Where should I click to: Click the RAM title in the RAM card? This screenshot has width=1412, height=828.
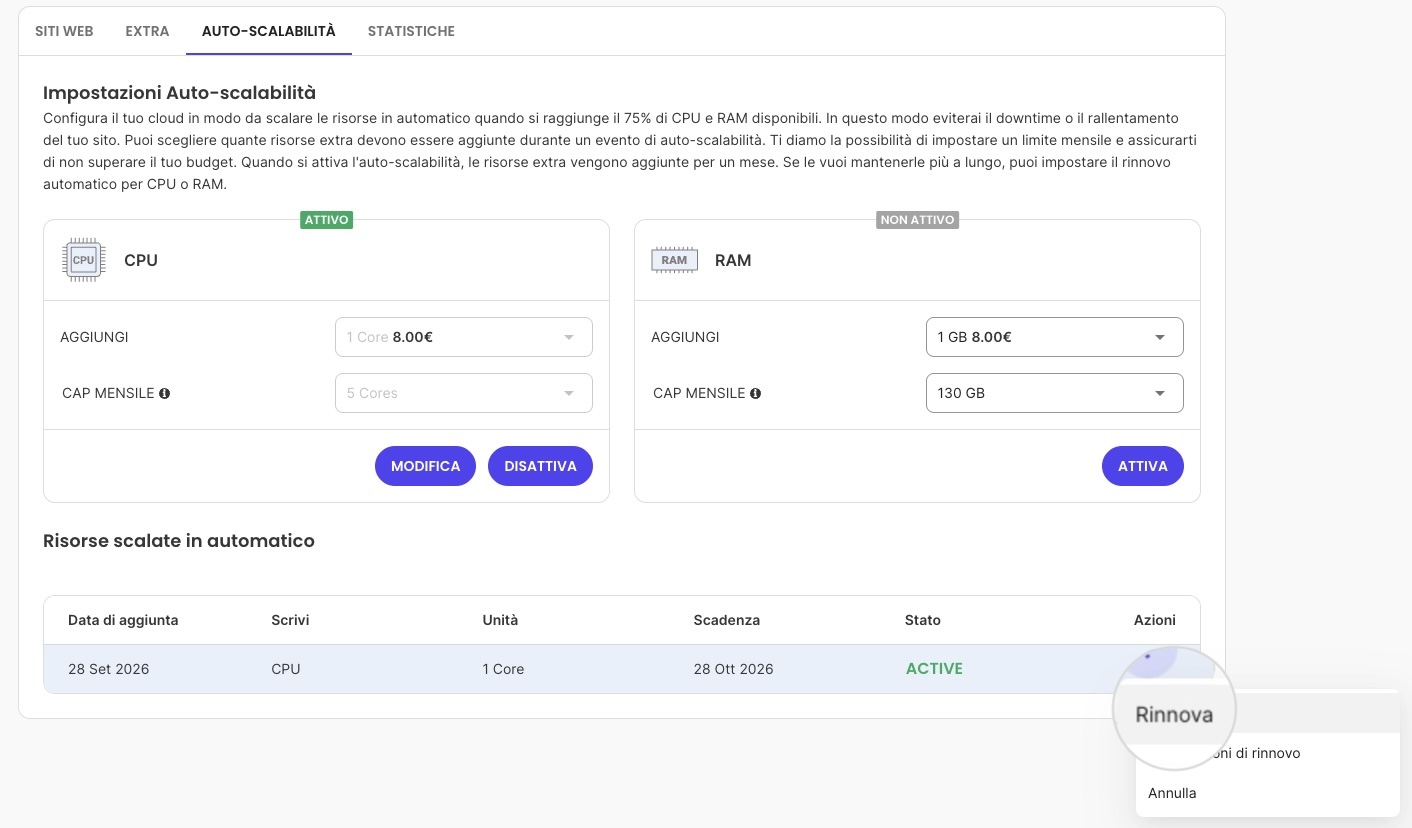(733, 260)
